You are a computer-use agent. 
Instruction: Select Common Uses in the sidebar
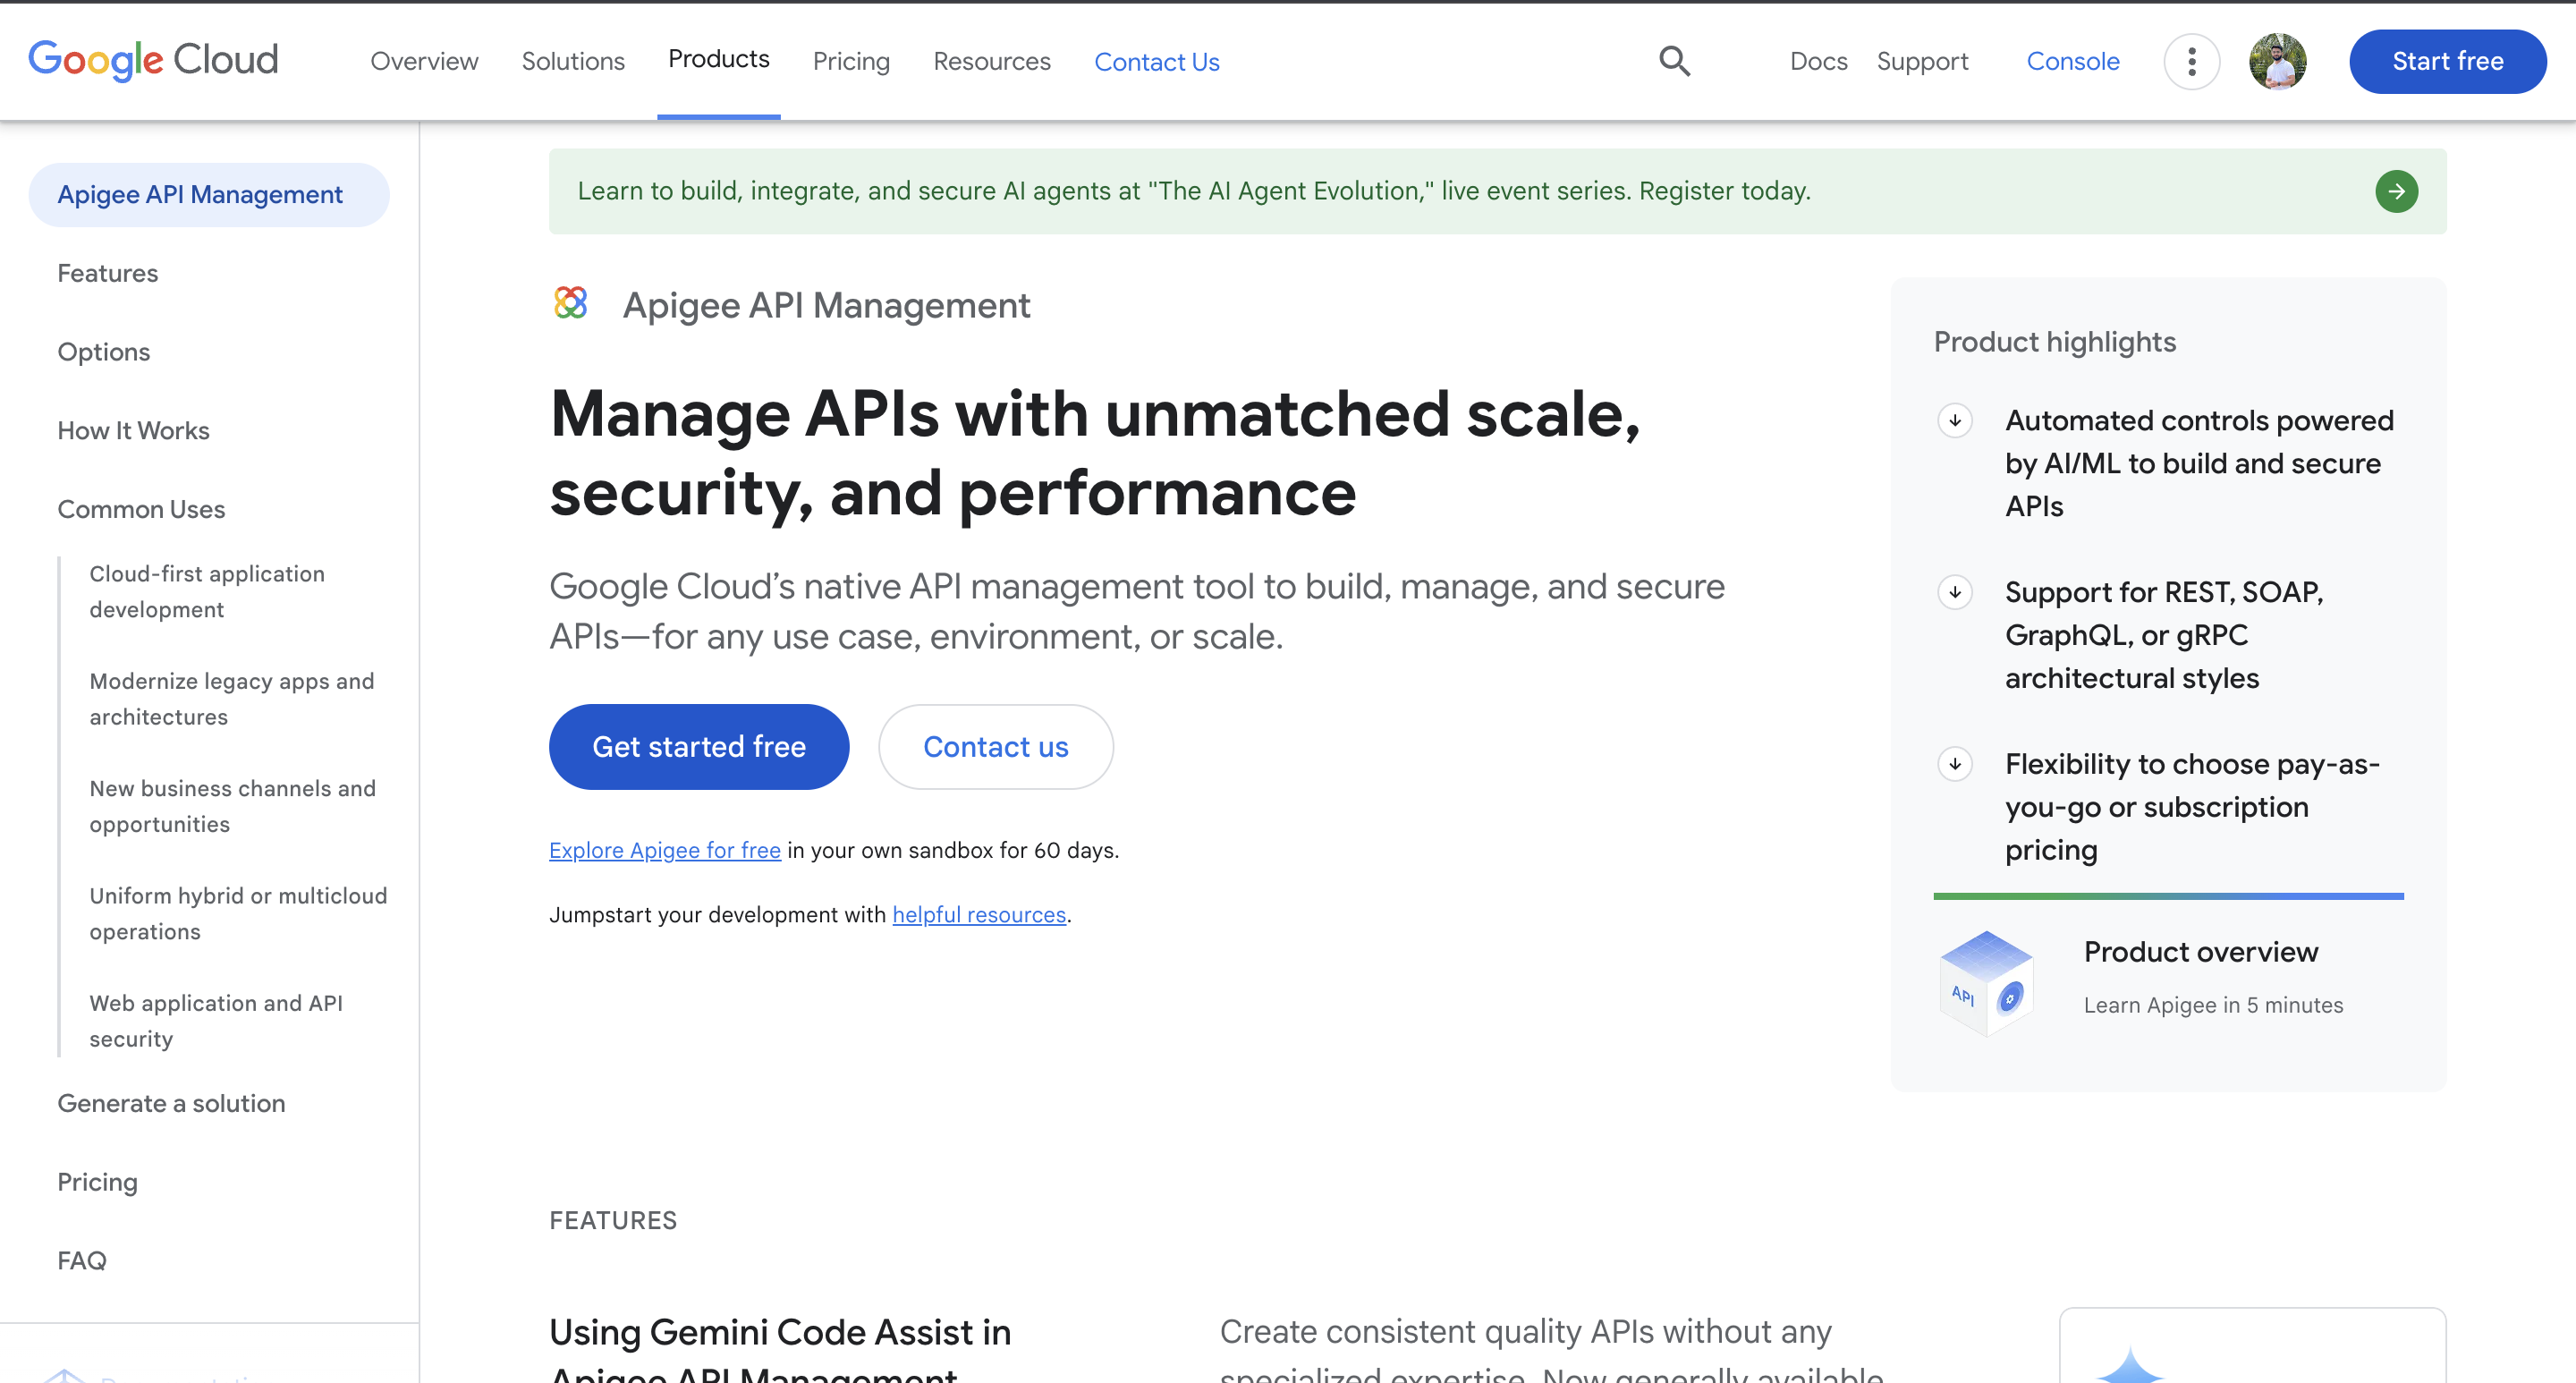coord(141,509)
